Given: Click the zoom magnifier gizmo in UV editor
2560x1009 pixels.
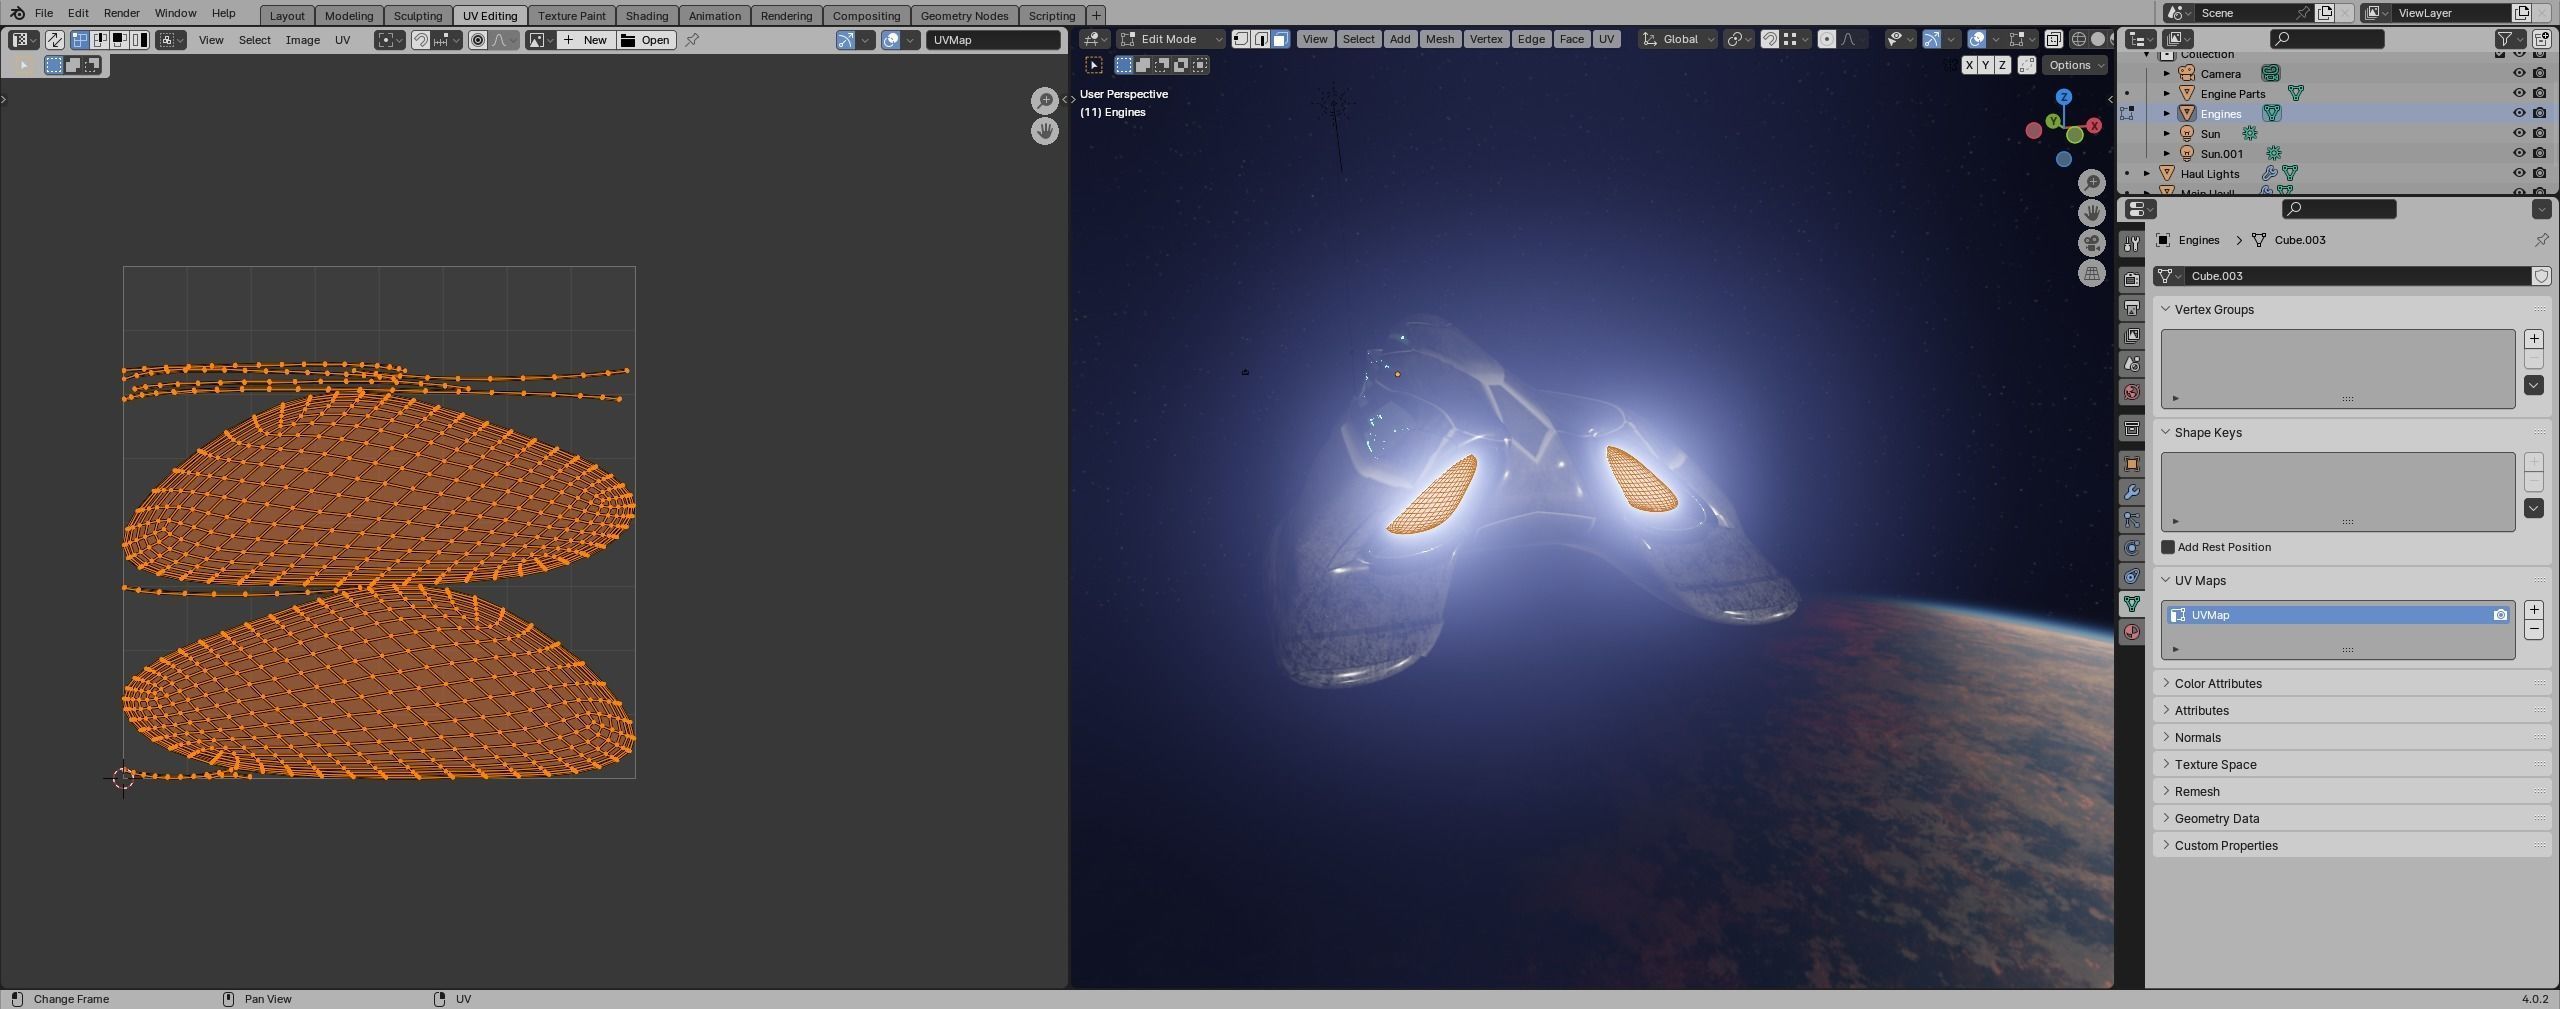Looking at the screenshot, I should click(1044, 100).
